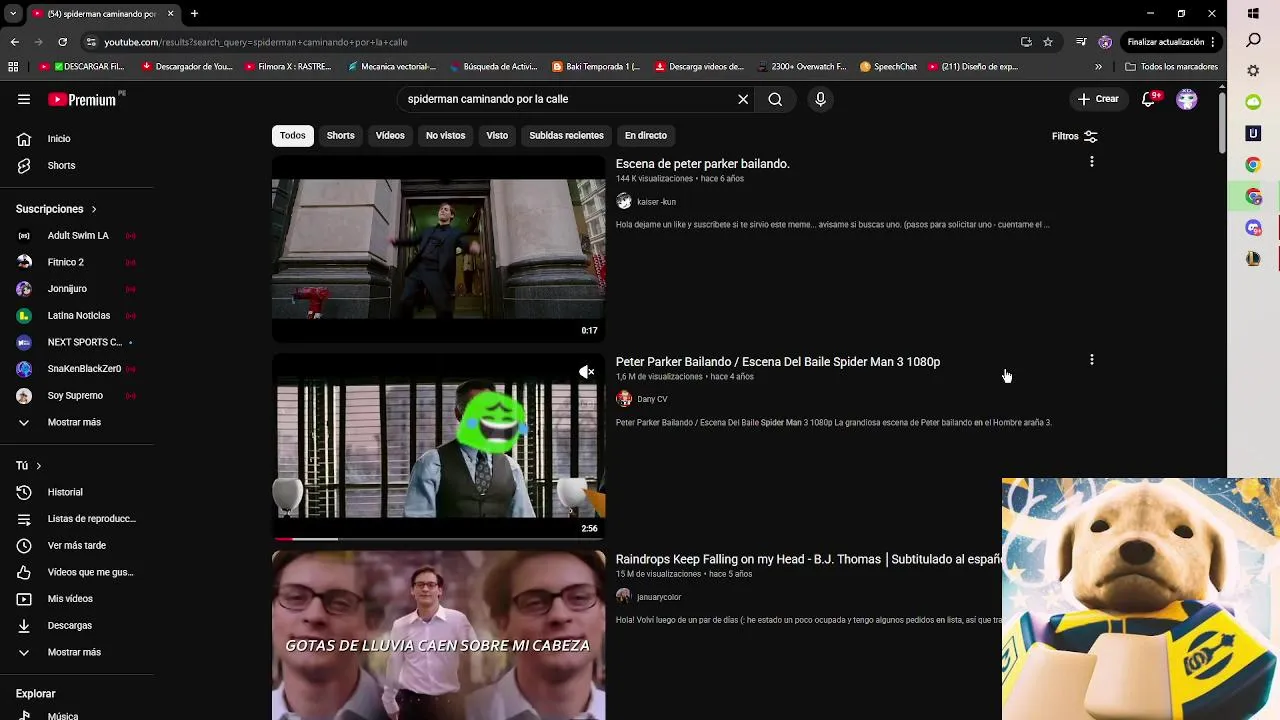Viewport: 1280px width, 720px height.
Task: Go back with the browser back arrow
Action: 14,42
